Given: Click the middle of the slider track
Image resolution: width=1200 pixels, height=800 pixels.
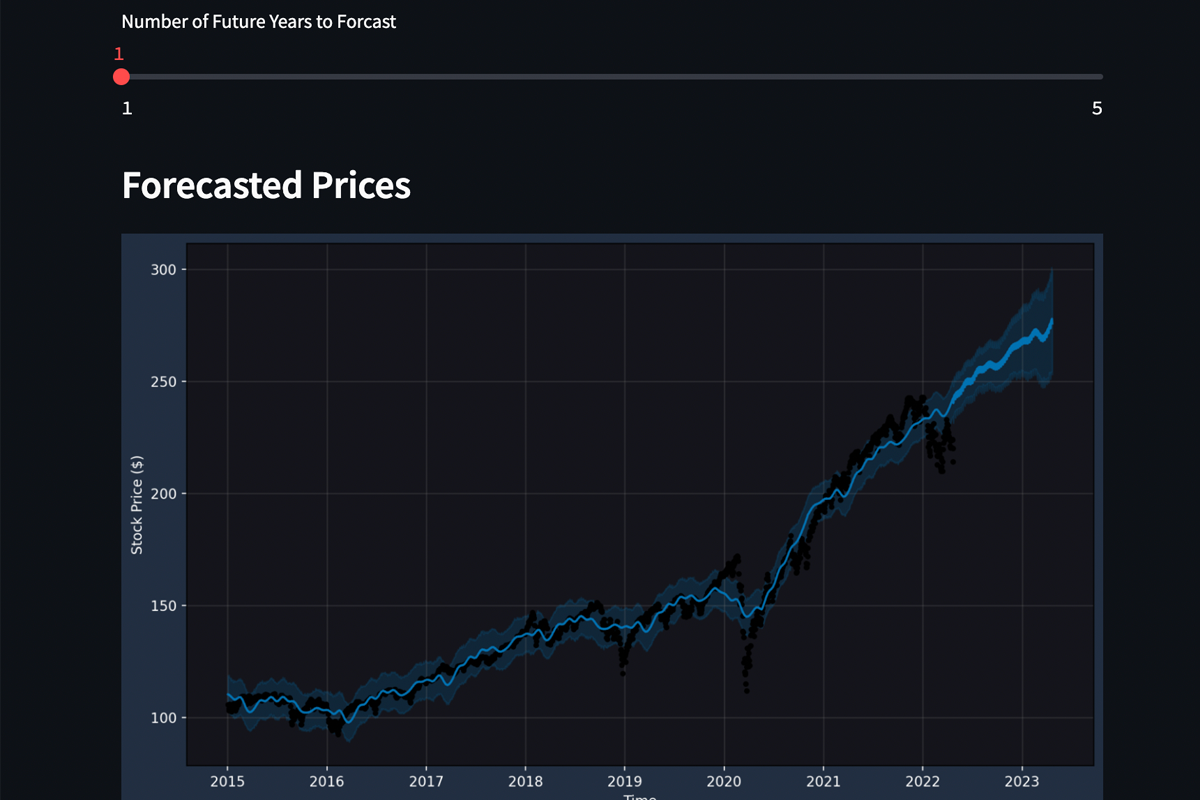Looking at the screenshot, I should click(x=610, y=75).
